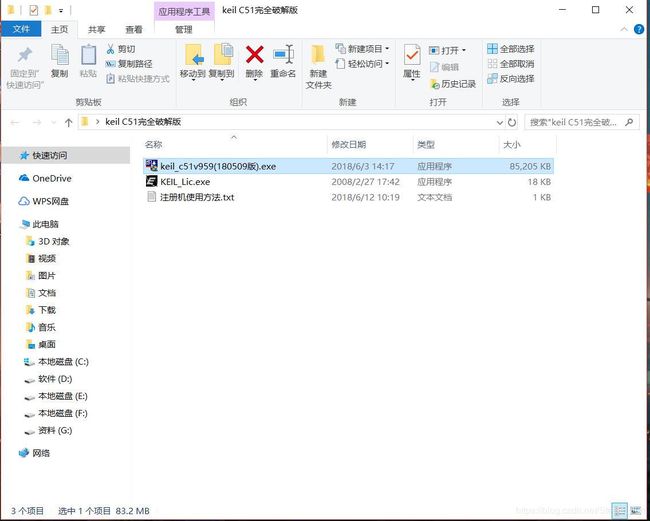Select keil_c51v959(180509版).exe file
Viewport: 650px width, 521px height.
point(348,166)
